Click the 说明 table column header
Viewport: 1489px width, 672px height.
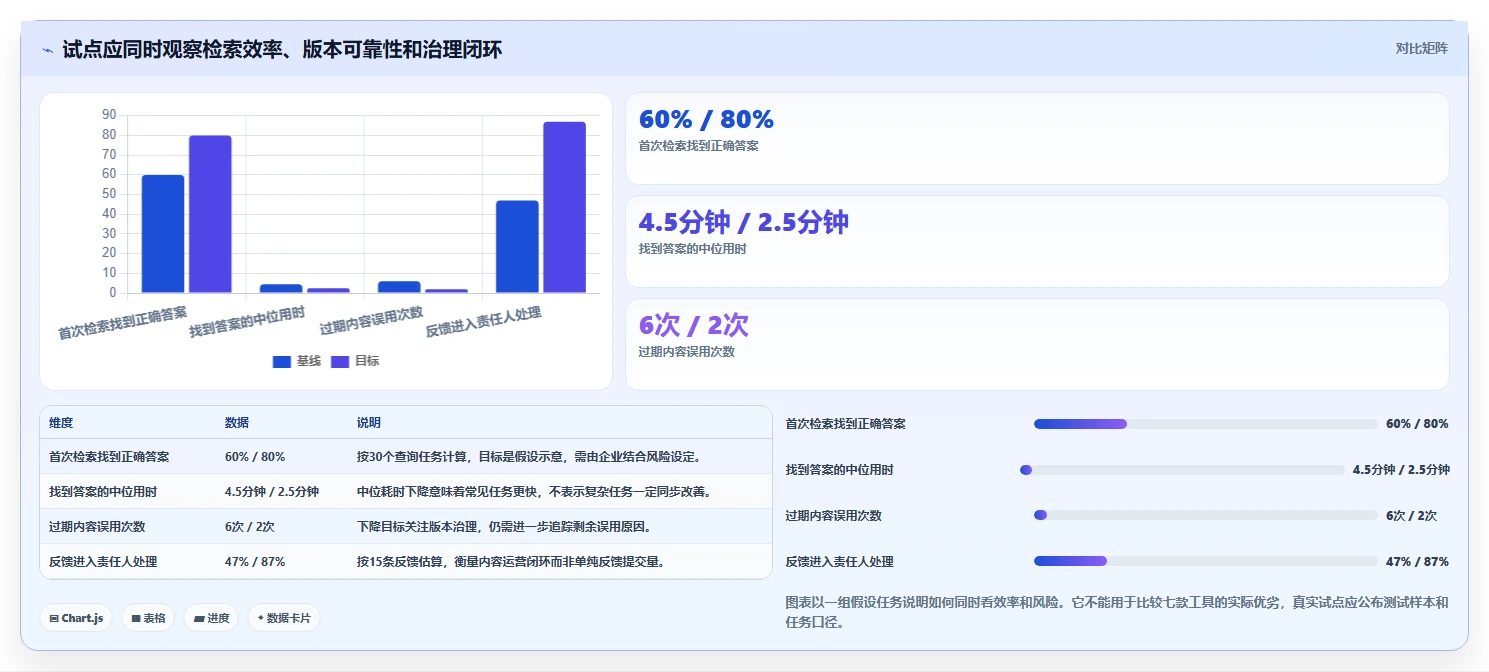tap(369, 423)
